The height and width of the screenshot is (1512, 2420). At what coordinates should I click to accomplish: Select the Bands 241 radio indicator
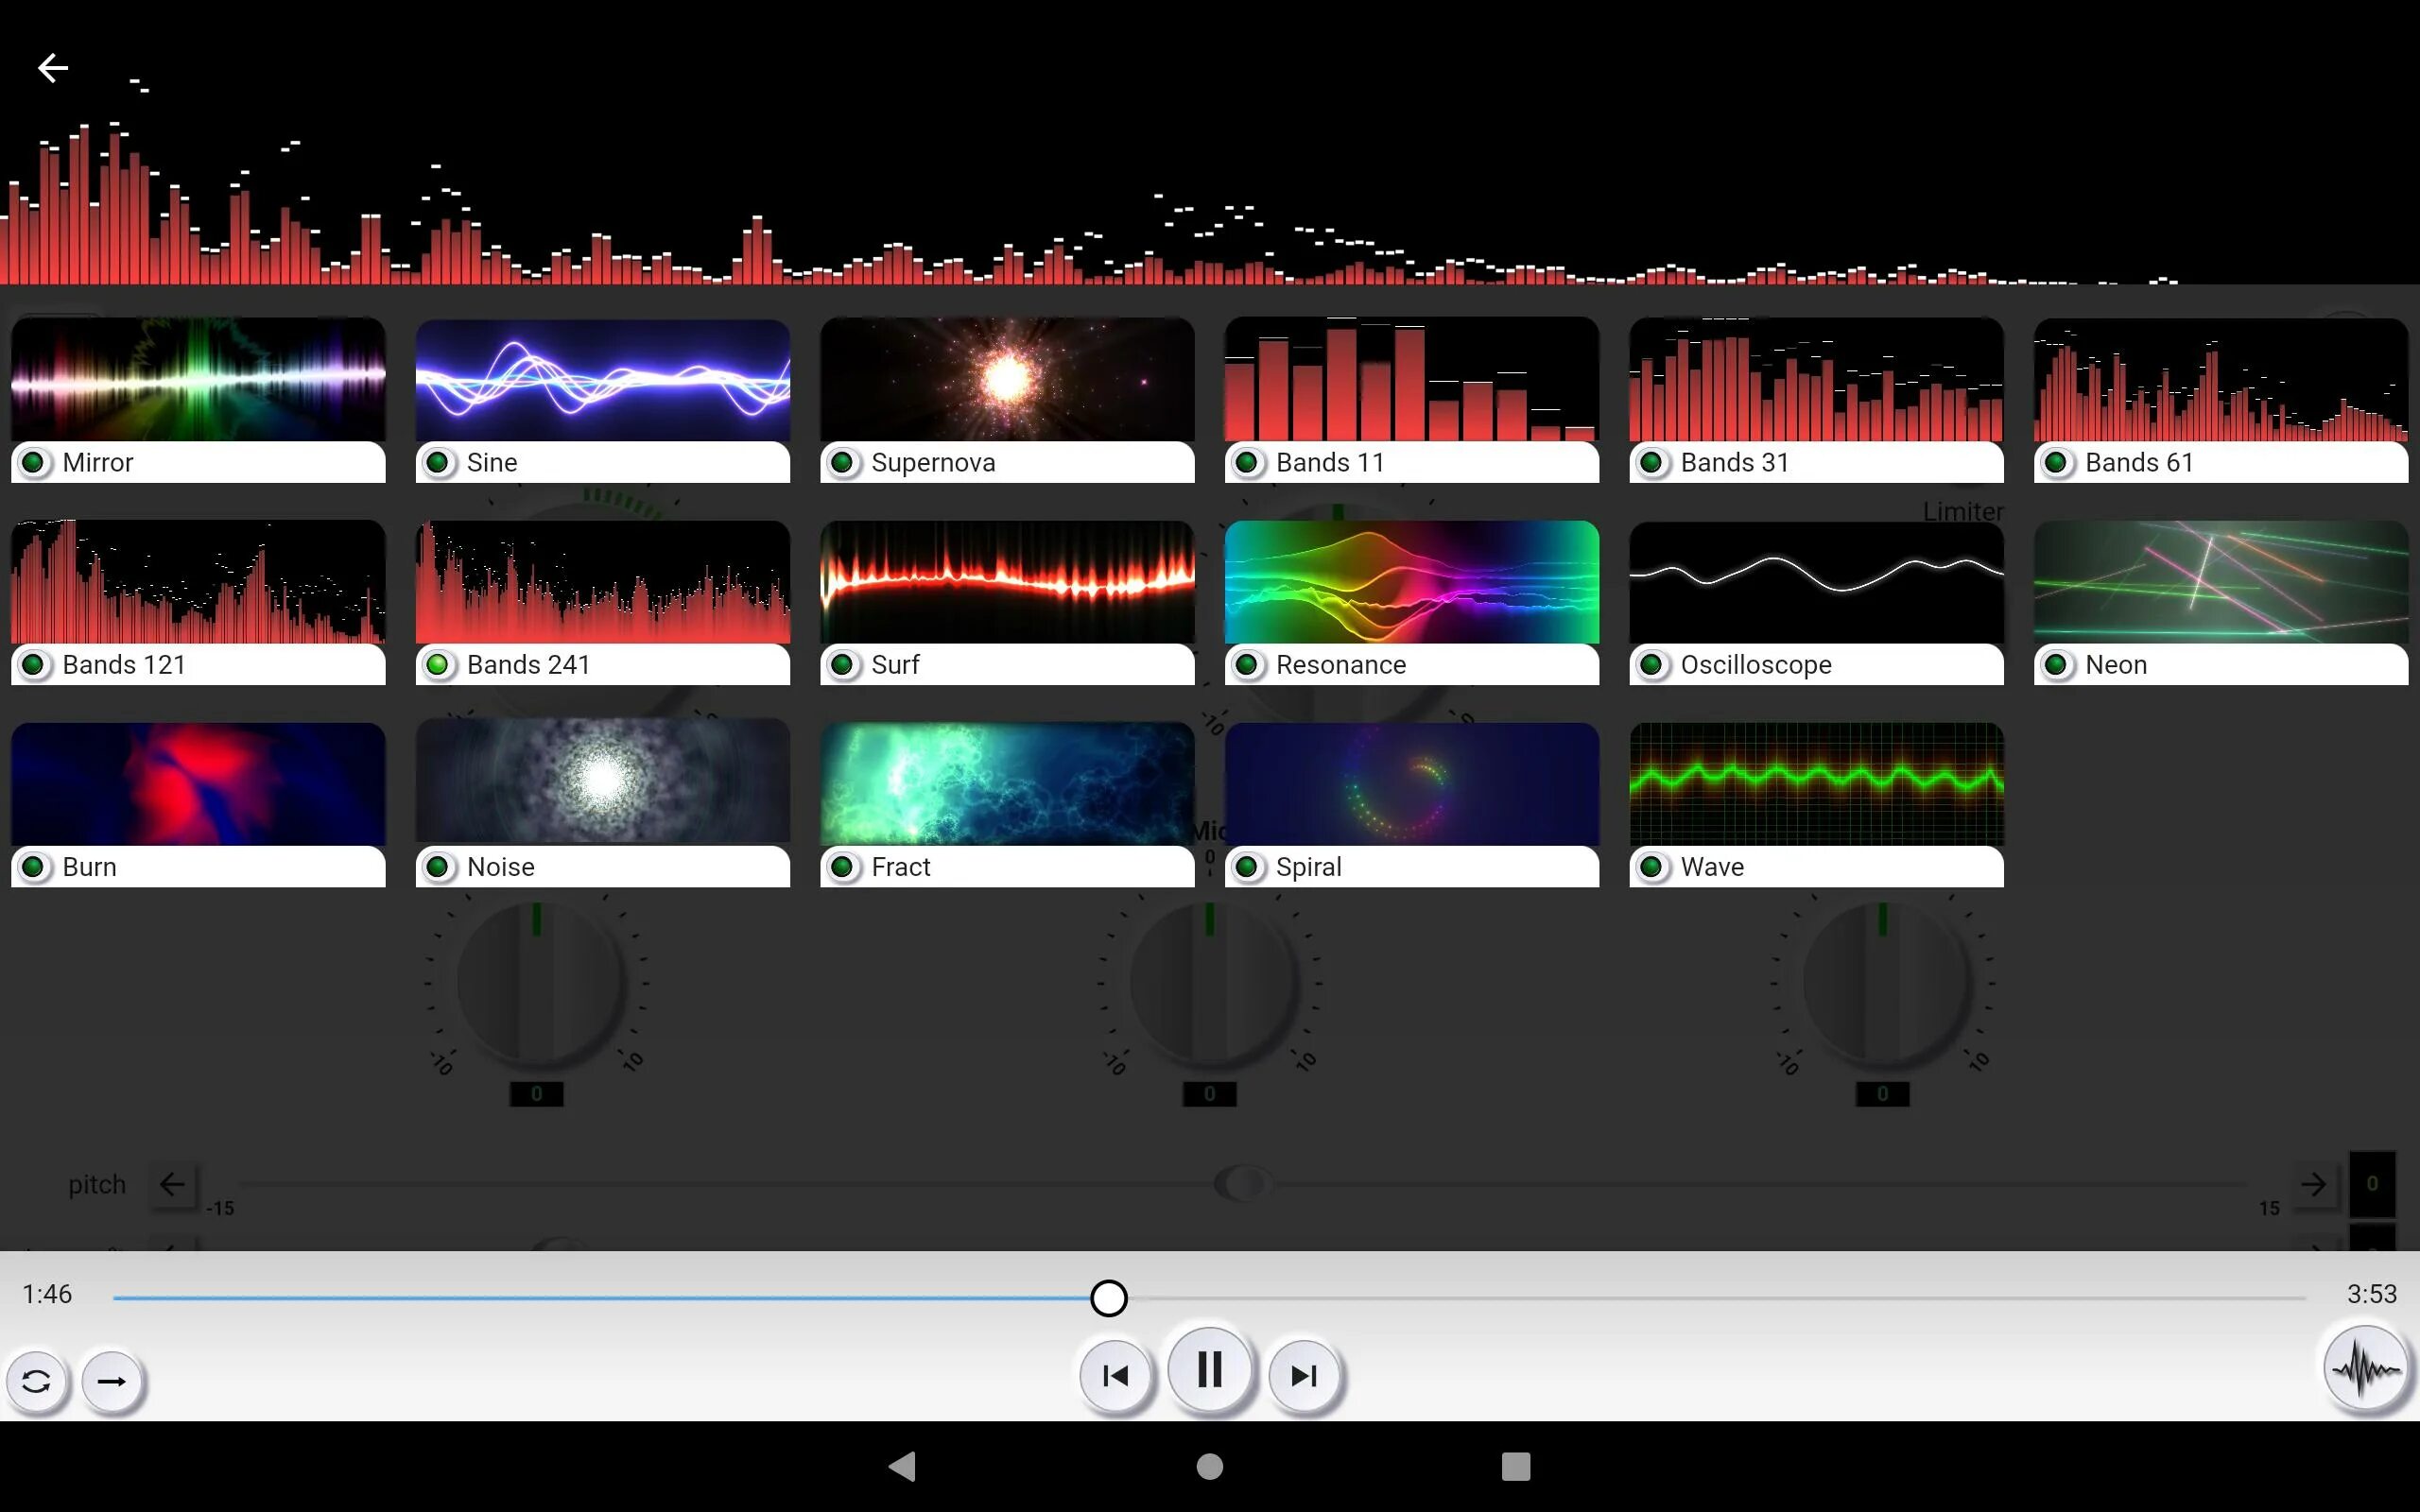pyautogui.click(x=438, y=665)
